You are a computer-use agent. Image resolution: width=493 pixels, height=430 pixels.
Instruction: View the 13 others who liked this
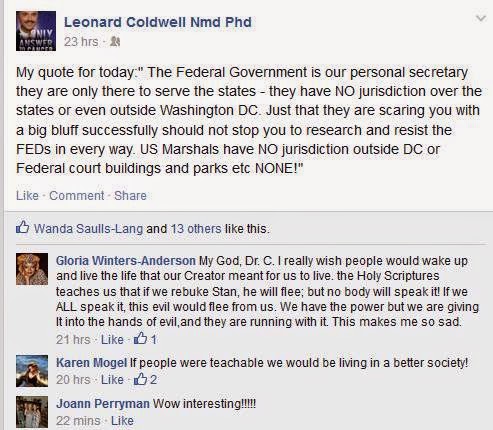coord(196,229)
